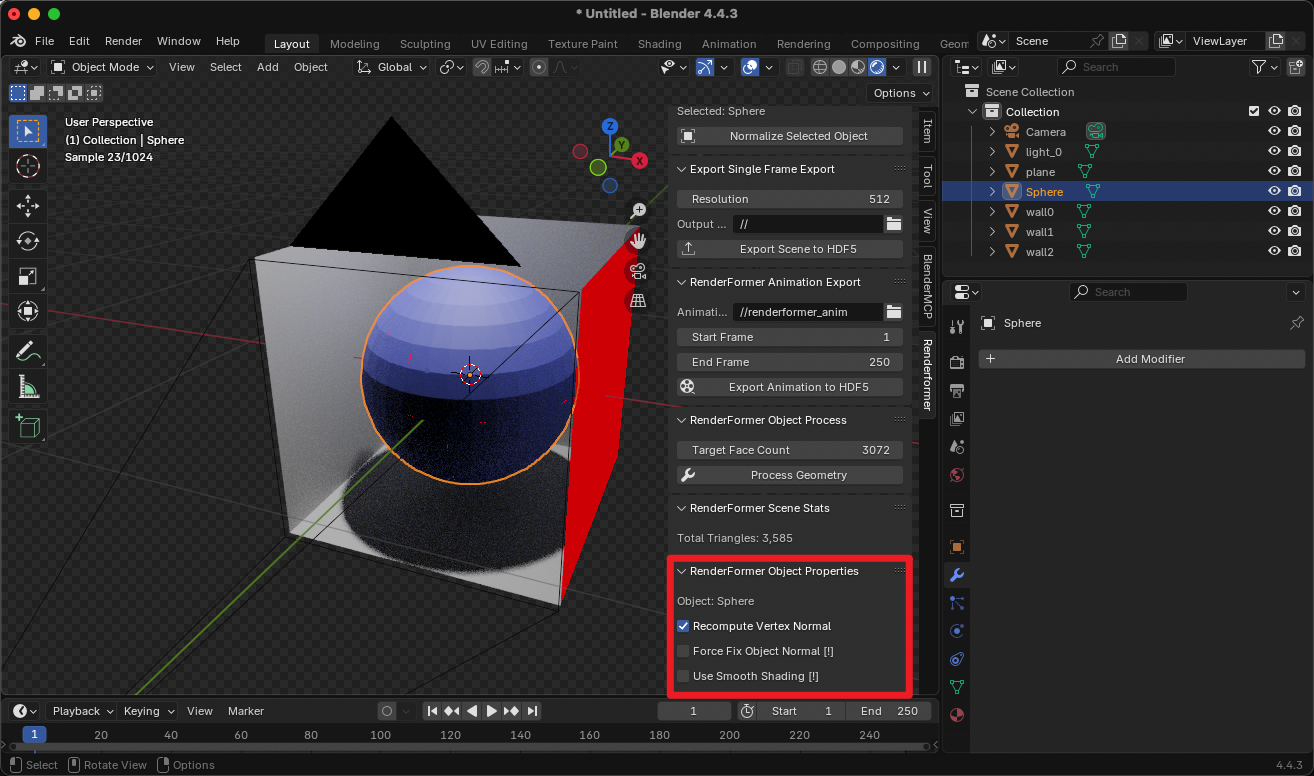This screenshot has height=776, width=1314.
Task: Switch to the Shading workspace tab
Action: pos(659,44)
